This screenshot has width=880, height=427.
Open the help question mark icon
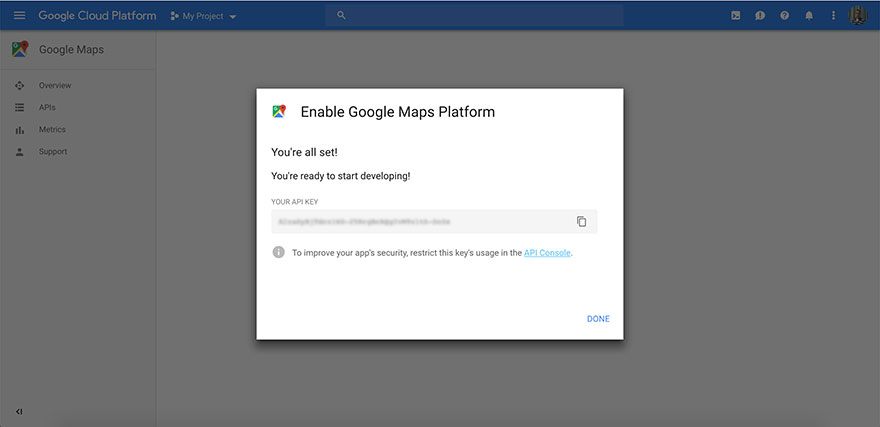click(x=785, y=16)
